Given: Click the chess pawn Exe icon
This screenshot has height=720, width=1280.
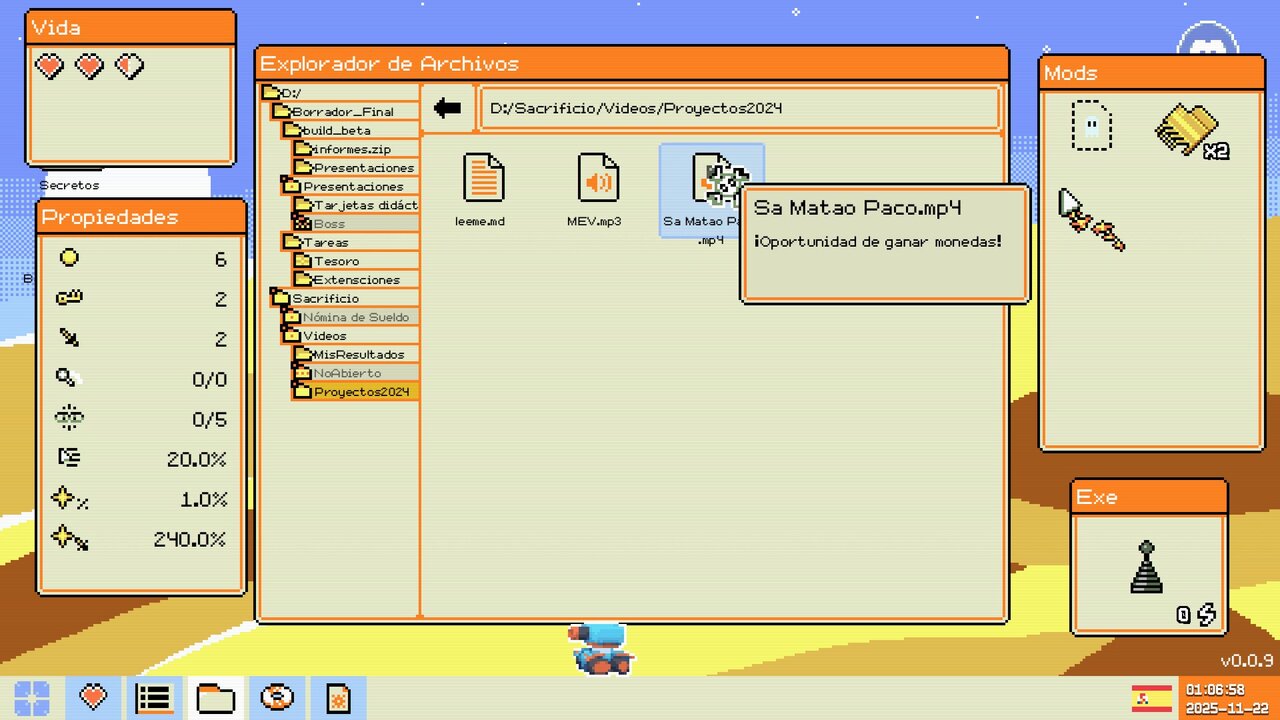Looking at the screenshot, I should pos(1147,567).
